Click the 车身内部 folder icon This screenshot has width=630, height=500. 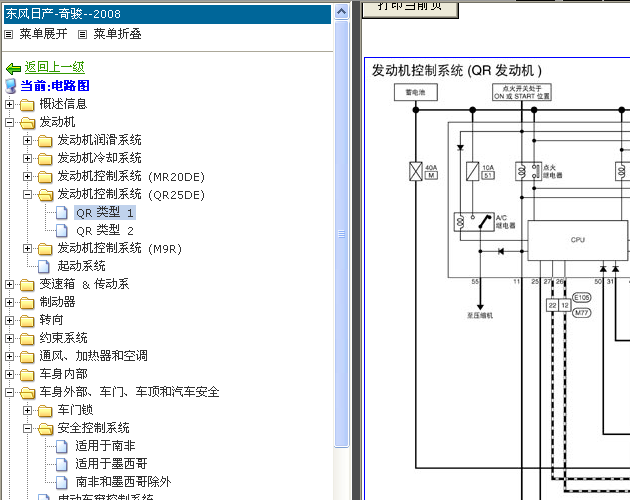pyautogui.click(x=27, y=375)
